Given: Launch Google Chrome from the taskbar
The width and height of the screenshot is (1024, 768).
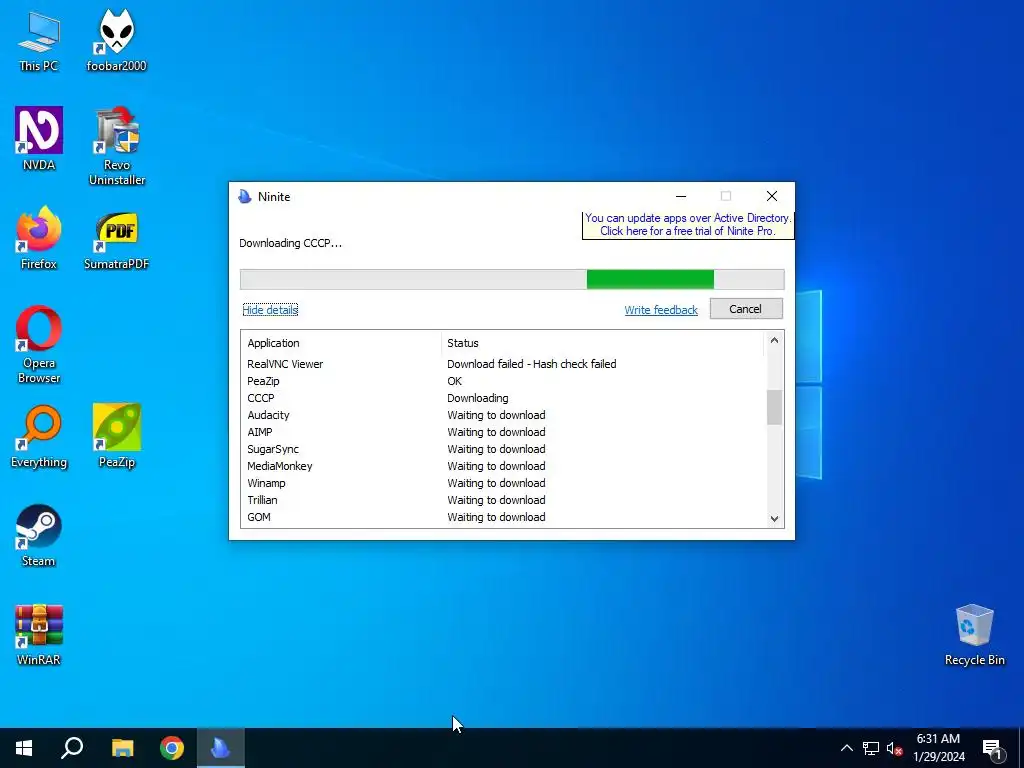Looking at the screenshot, I should [172, 748].
